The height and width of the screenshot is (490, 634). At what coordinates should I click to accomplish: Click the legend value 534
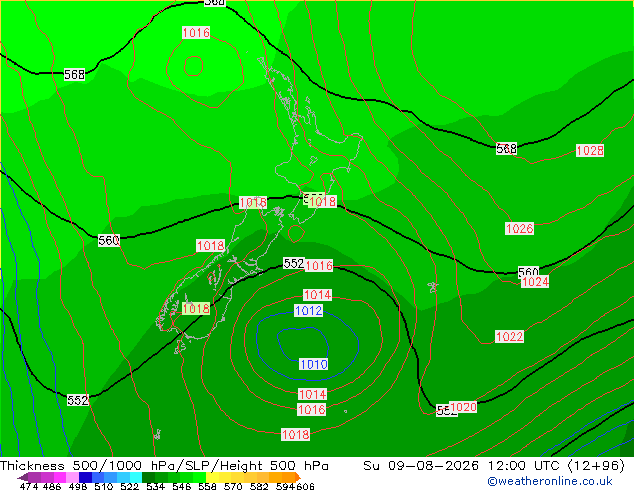[155, 486]
